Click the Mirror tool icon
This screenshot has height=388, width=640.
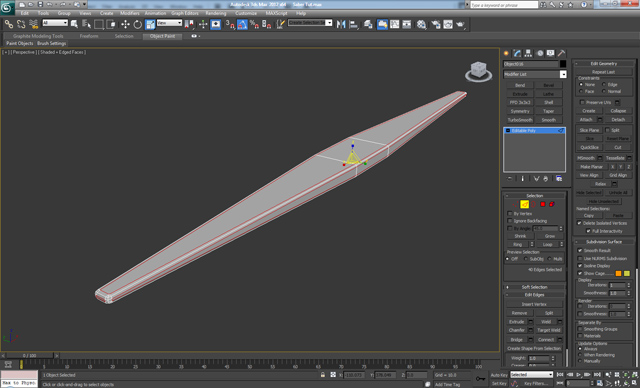click(x=341, y=24)
